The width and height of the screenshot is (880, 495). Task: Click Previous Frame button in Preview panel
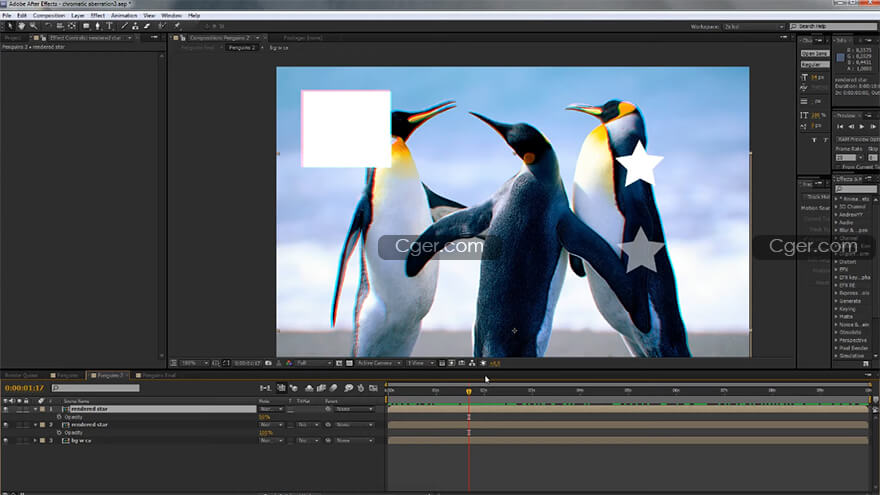tap(851, 127)
